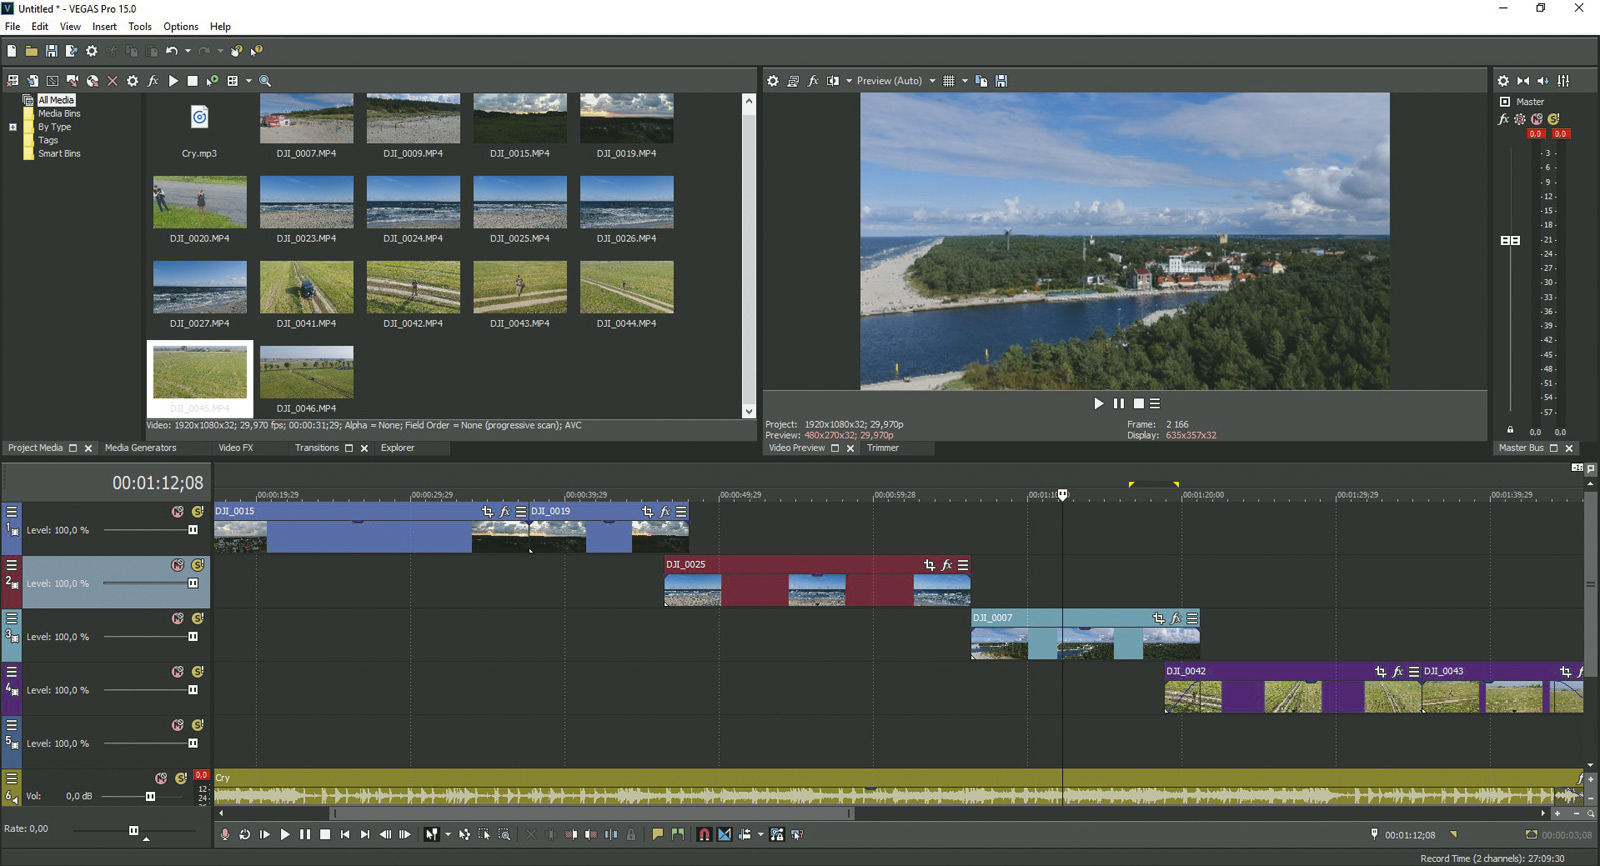Open the Undo history dropdown arrow
This screenshot has height=866, width=1600.
187,51
